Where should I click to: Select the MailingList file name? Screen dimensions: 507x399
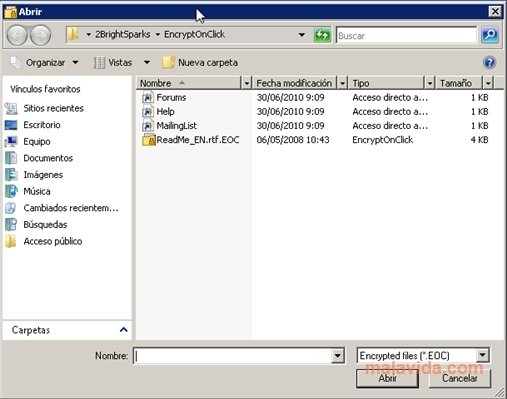point(177,126)
